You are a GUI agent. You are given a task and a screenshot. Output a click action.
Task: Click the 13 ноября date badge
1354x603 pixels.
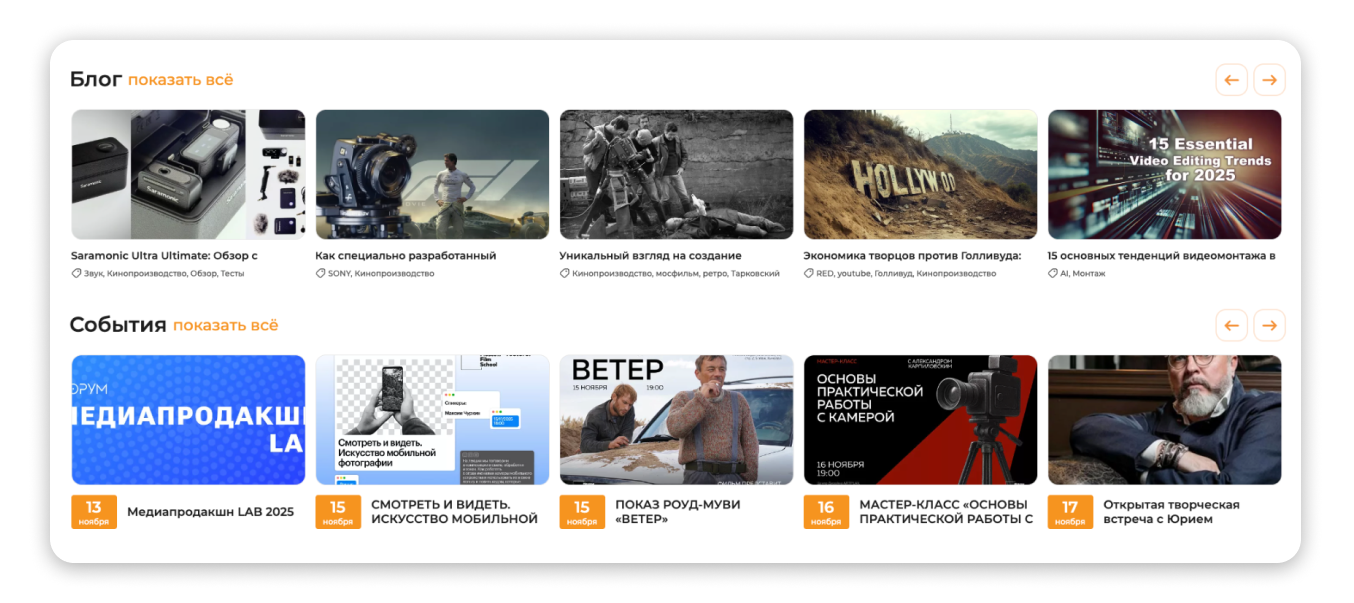click(94, 512)
